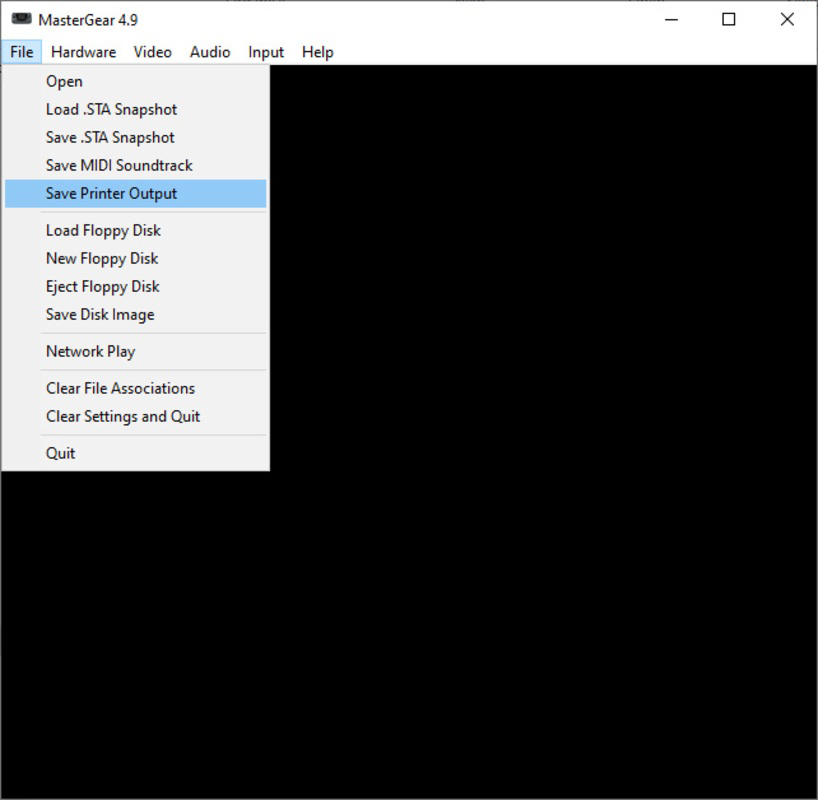The image size is (818, 800).
Task: Maximize the MasterGear window
Action: [729, 20]
